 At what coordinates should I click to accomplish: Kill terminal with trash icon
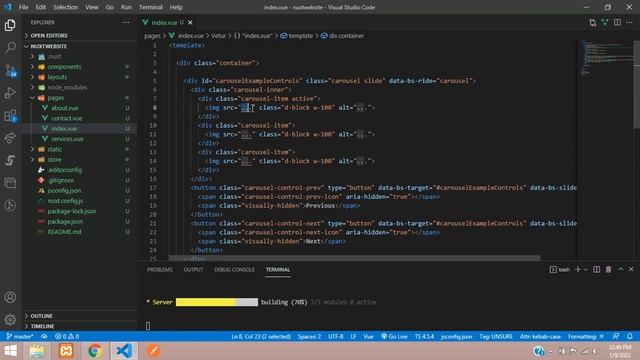608,269
